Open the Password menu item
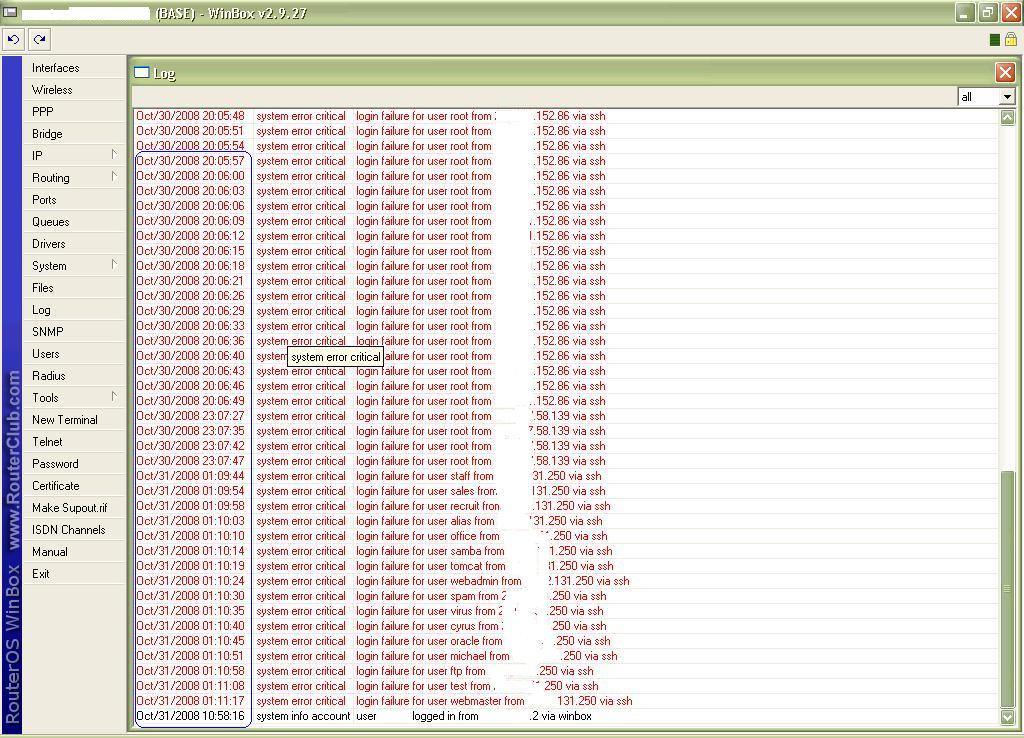The image size is (1024, 738). [x=74, y=464]
